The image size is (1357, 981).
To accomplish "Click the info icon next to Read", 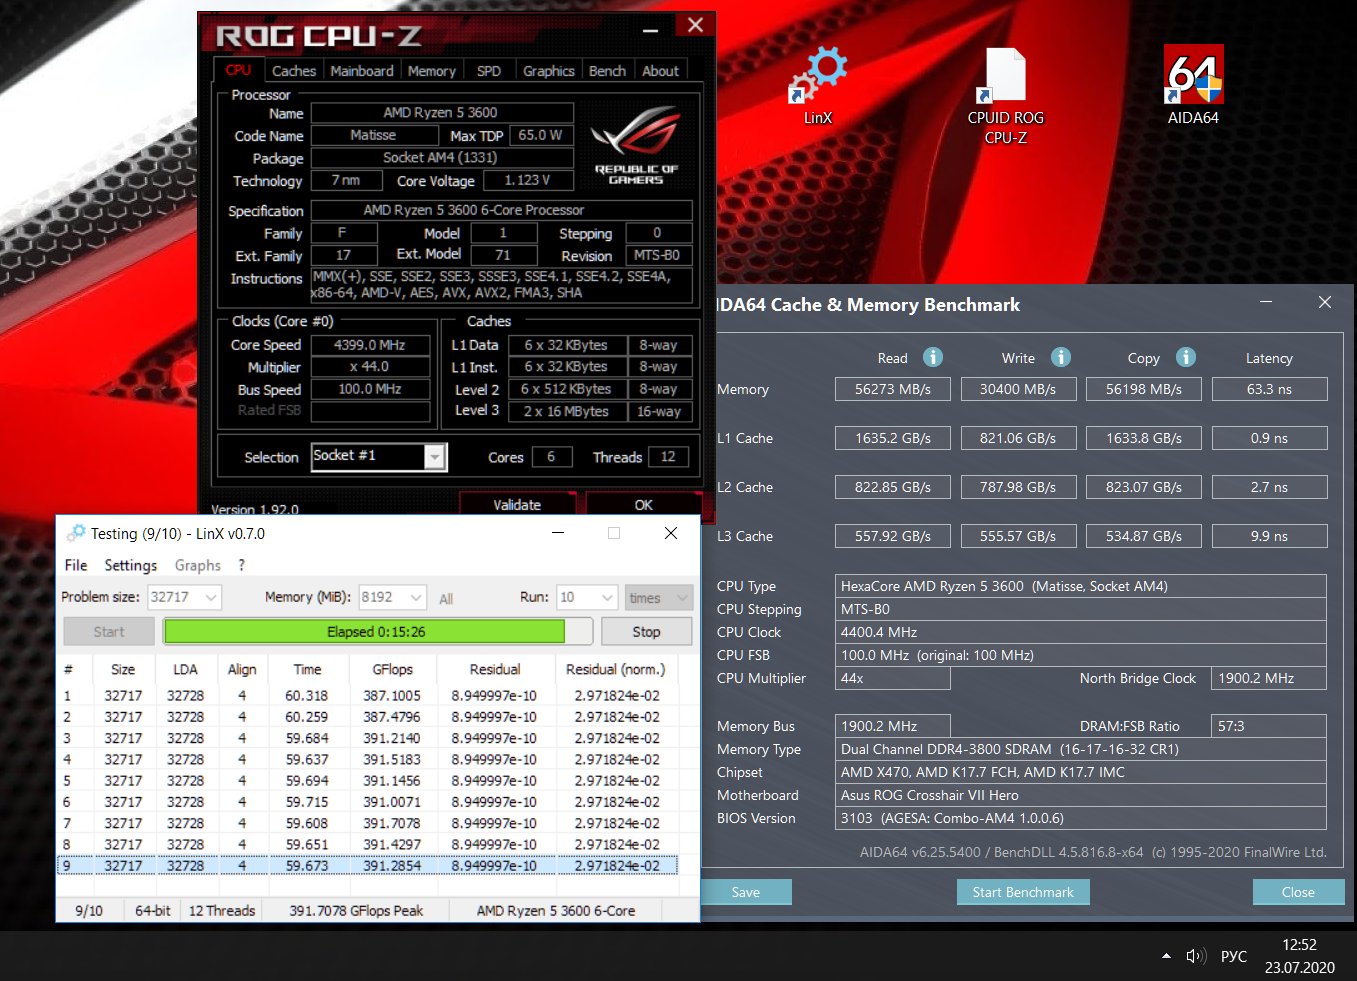I will [933, 357].
